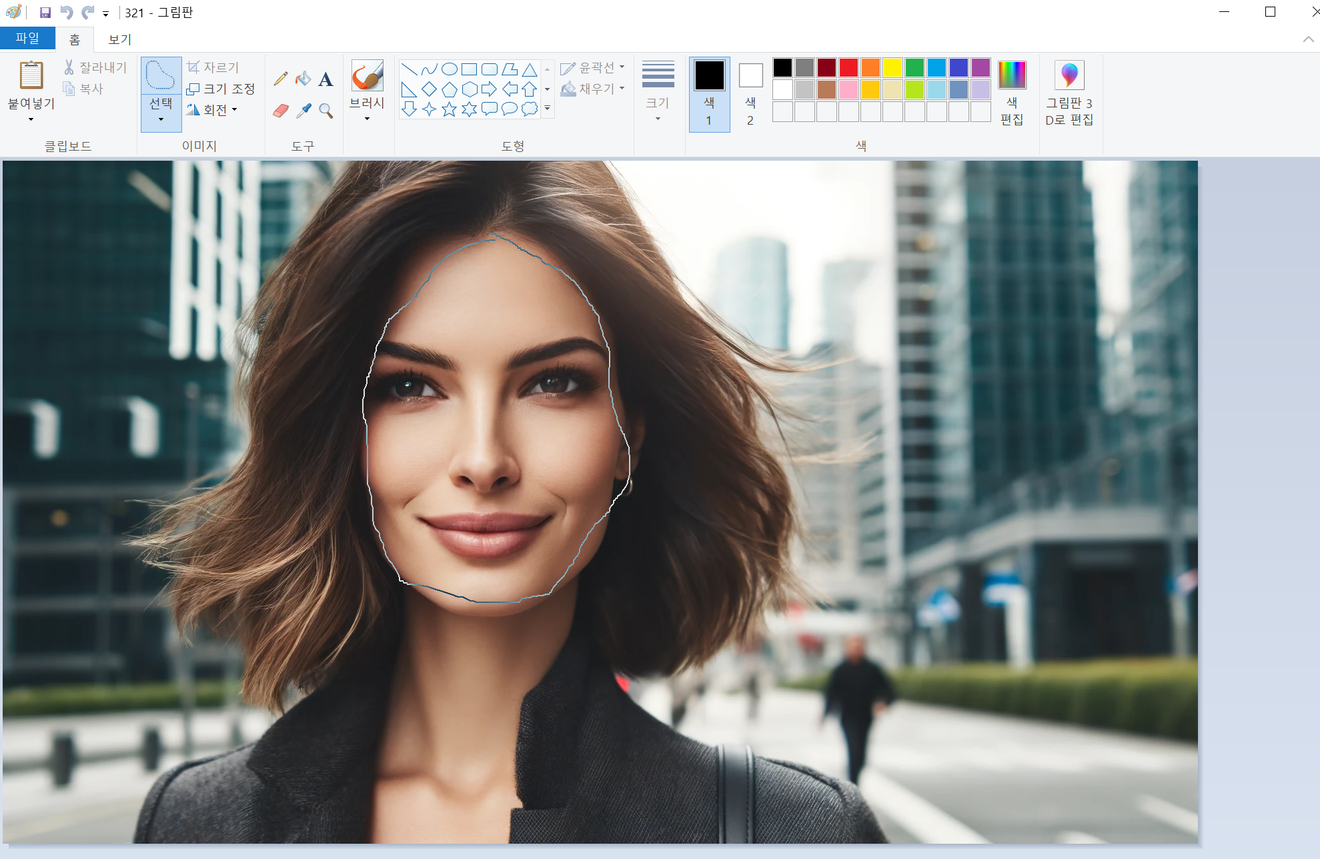Switch to the 보기 view tab
Screen dimensions: 1320x859
pyautogui.click(x=120, y=39)
